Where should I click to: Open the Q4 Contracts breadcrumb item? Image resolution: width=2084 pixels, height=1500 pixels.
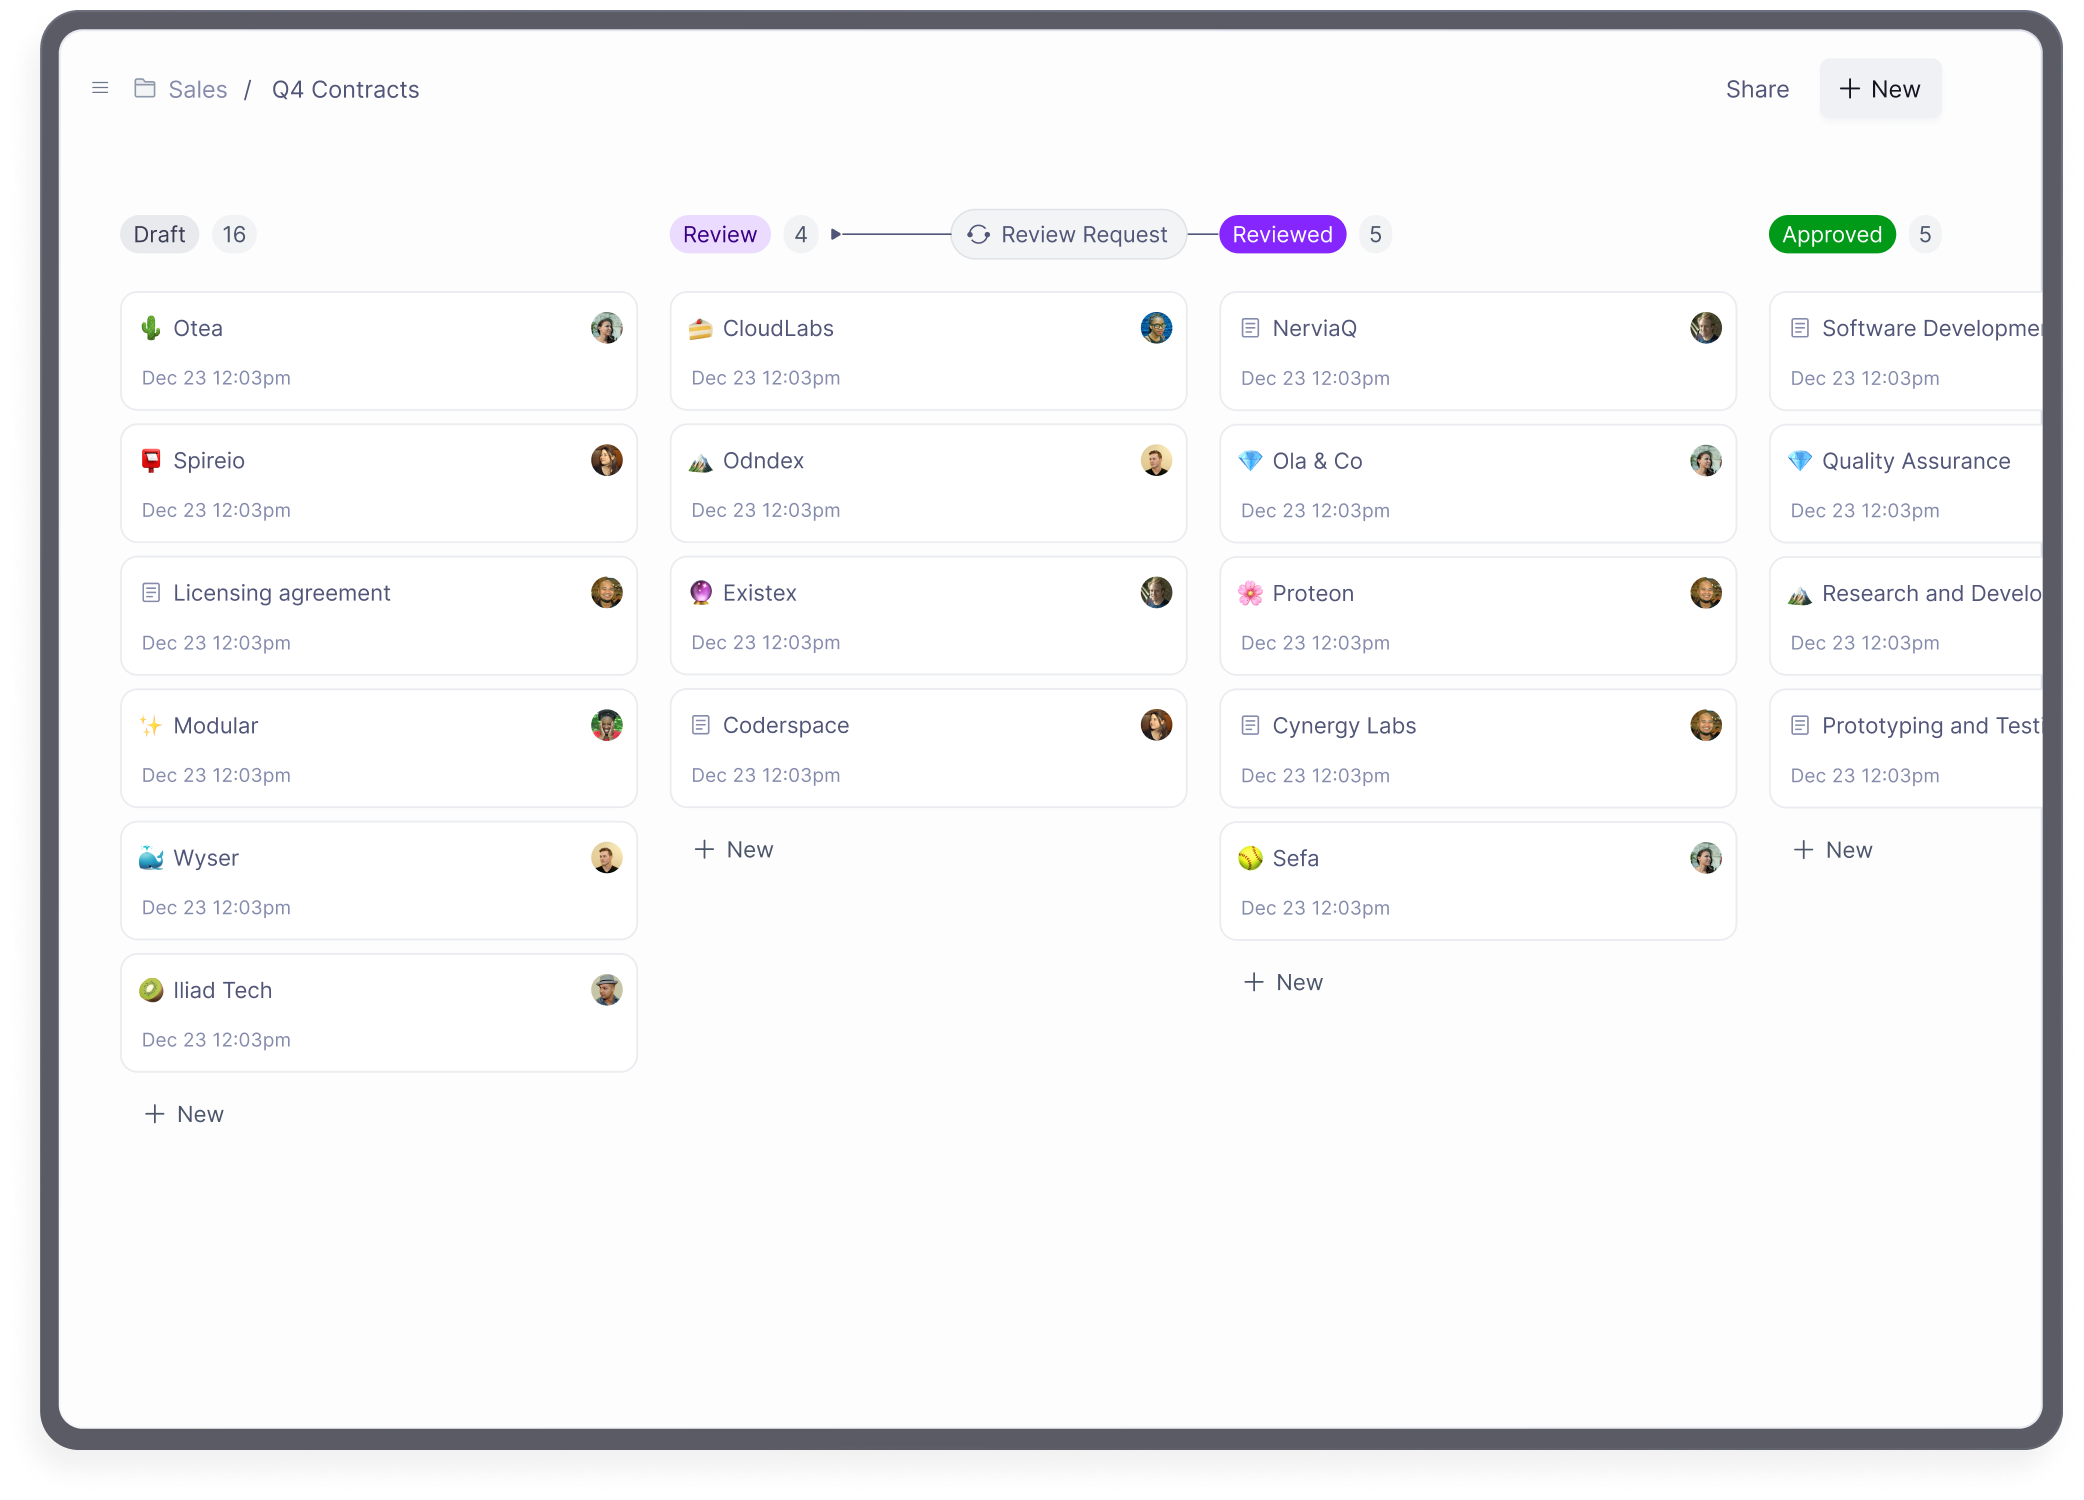(x=344, y=89)
